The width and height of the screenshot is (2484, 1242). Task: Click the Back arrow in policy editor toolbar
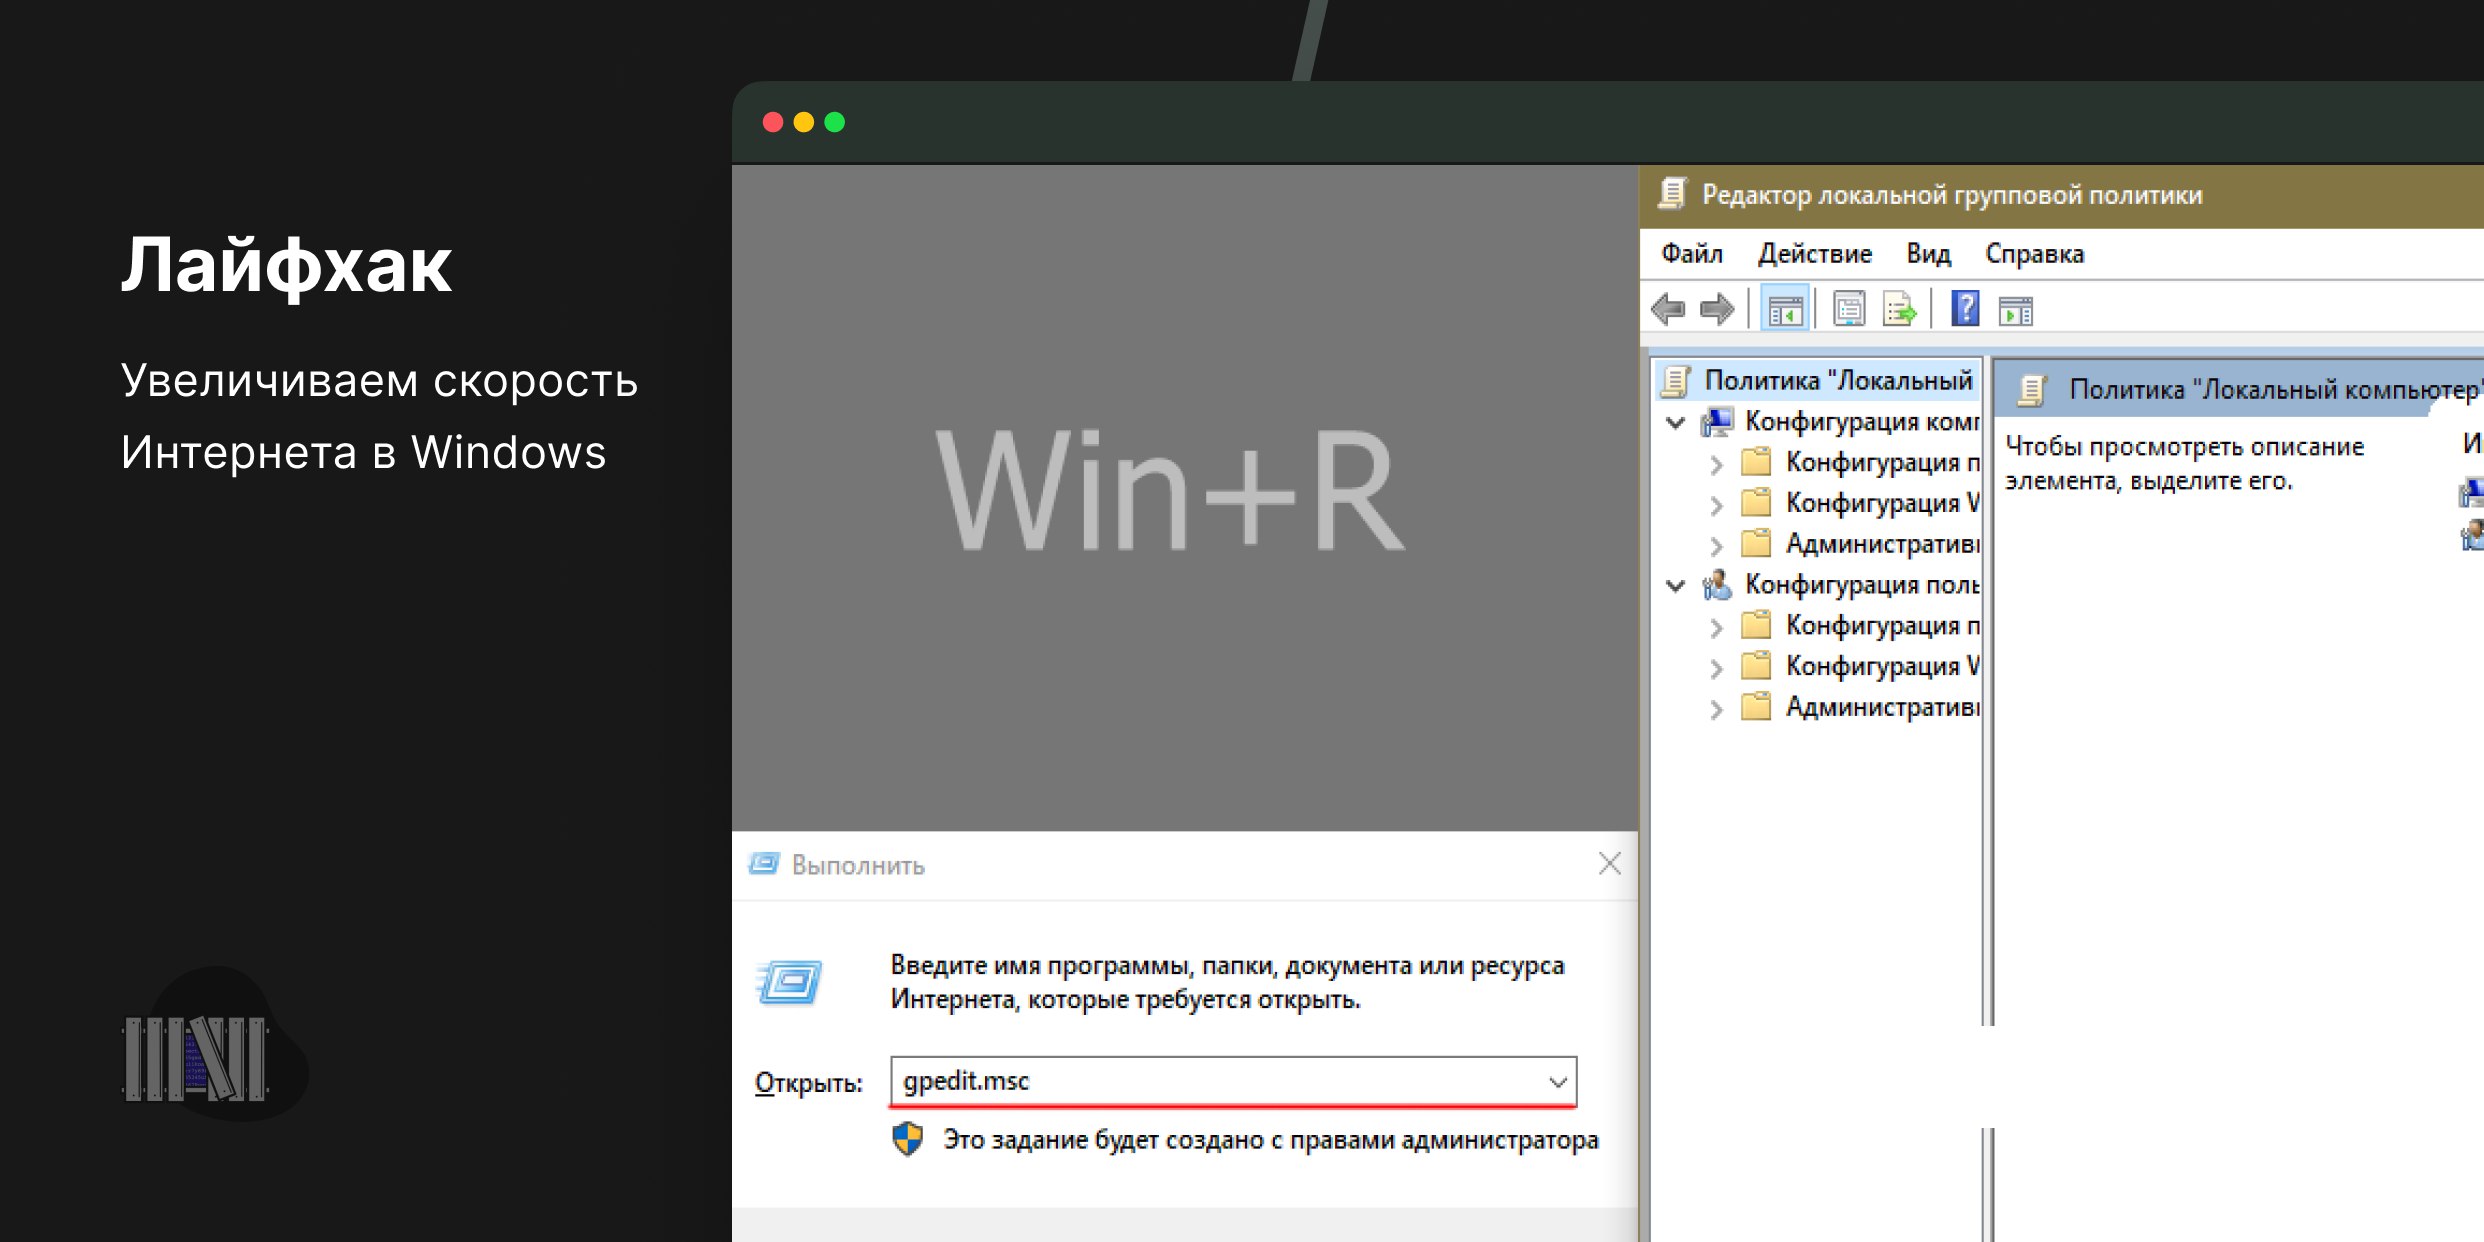pyautogui.click(x=1668, y=310)
